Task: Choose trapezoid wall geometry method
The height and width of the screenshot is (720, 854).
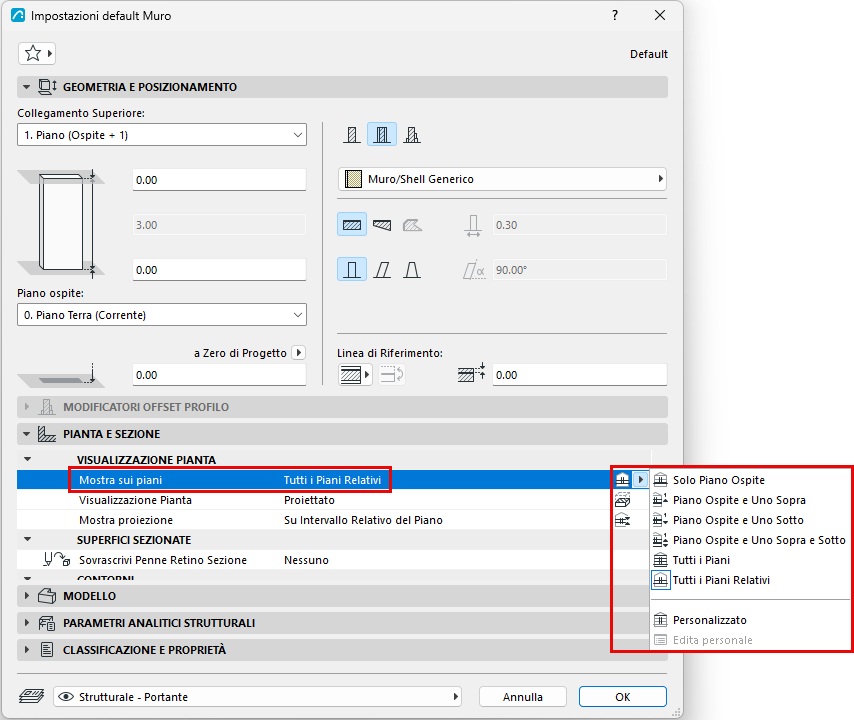Action: (382, 224)
